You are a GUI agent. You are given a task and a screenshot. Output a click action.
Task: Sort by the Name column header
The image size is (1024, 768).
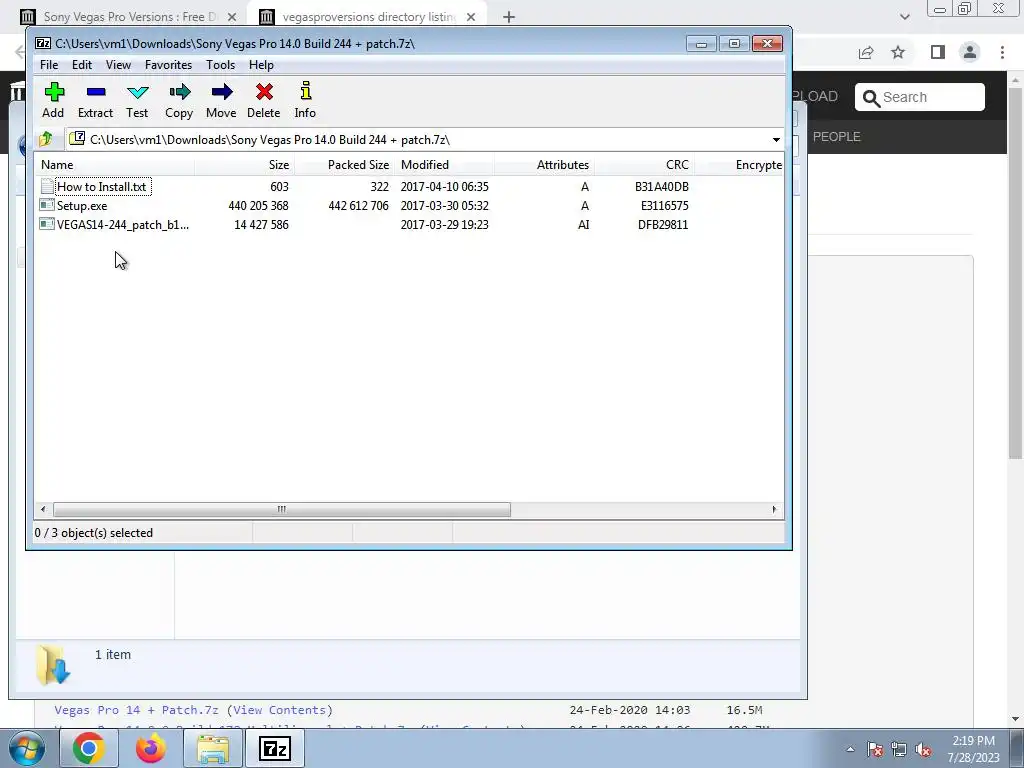(114, 165)
